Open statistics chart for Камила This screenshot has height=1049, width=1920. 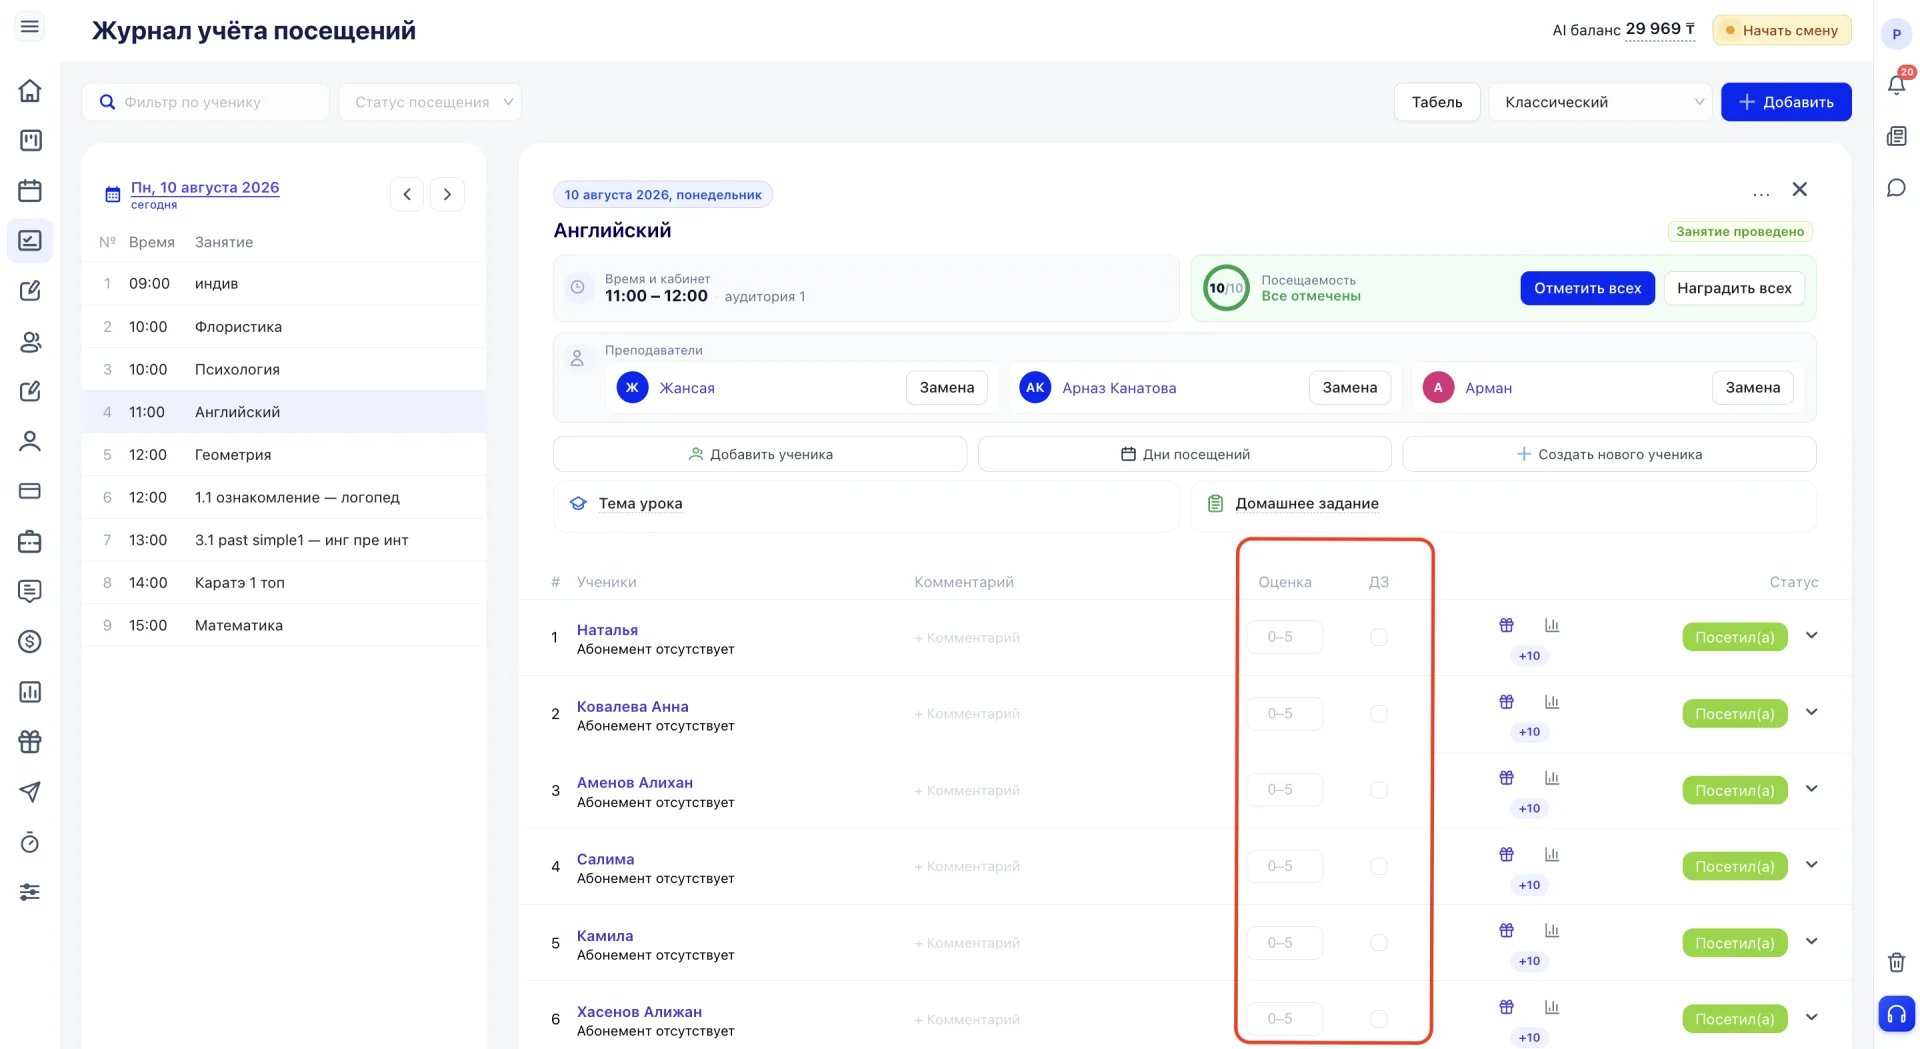click(1552, 931)
